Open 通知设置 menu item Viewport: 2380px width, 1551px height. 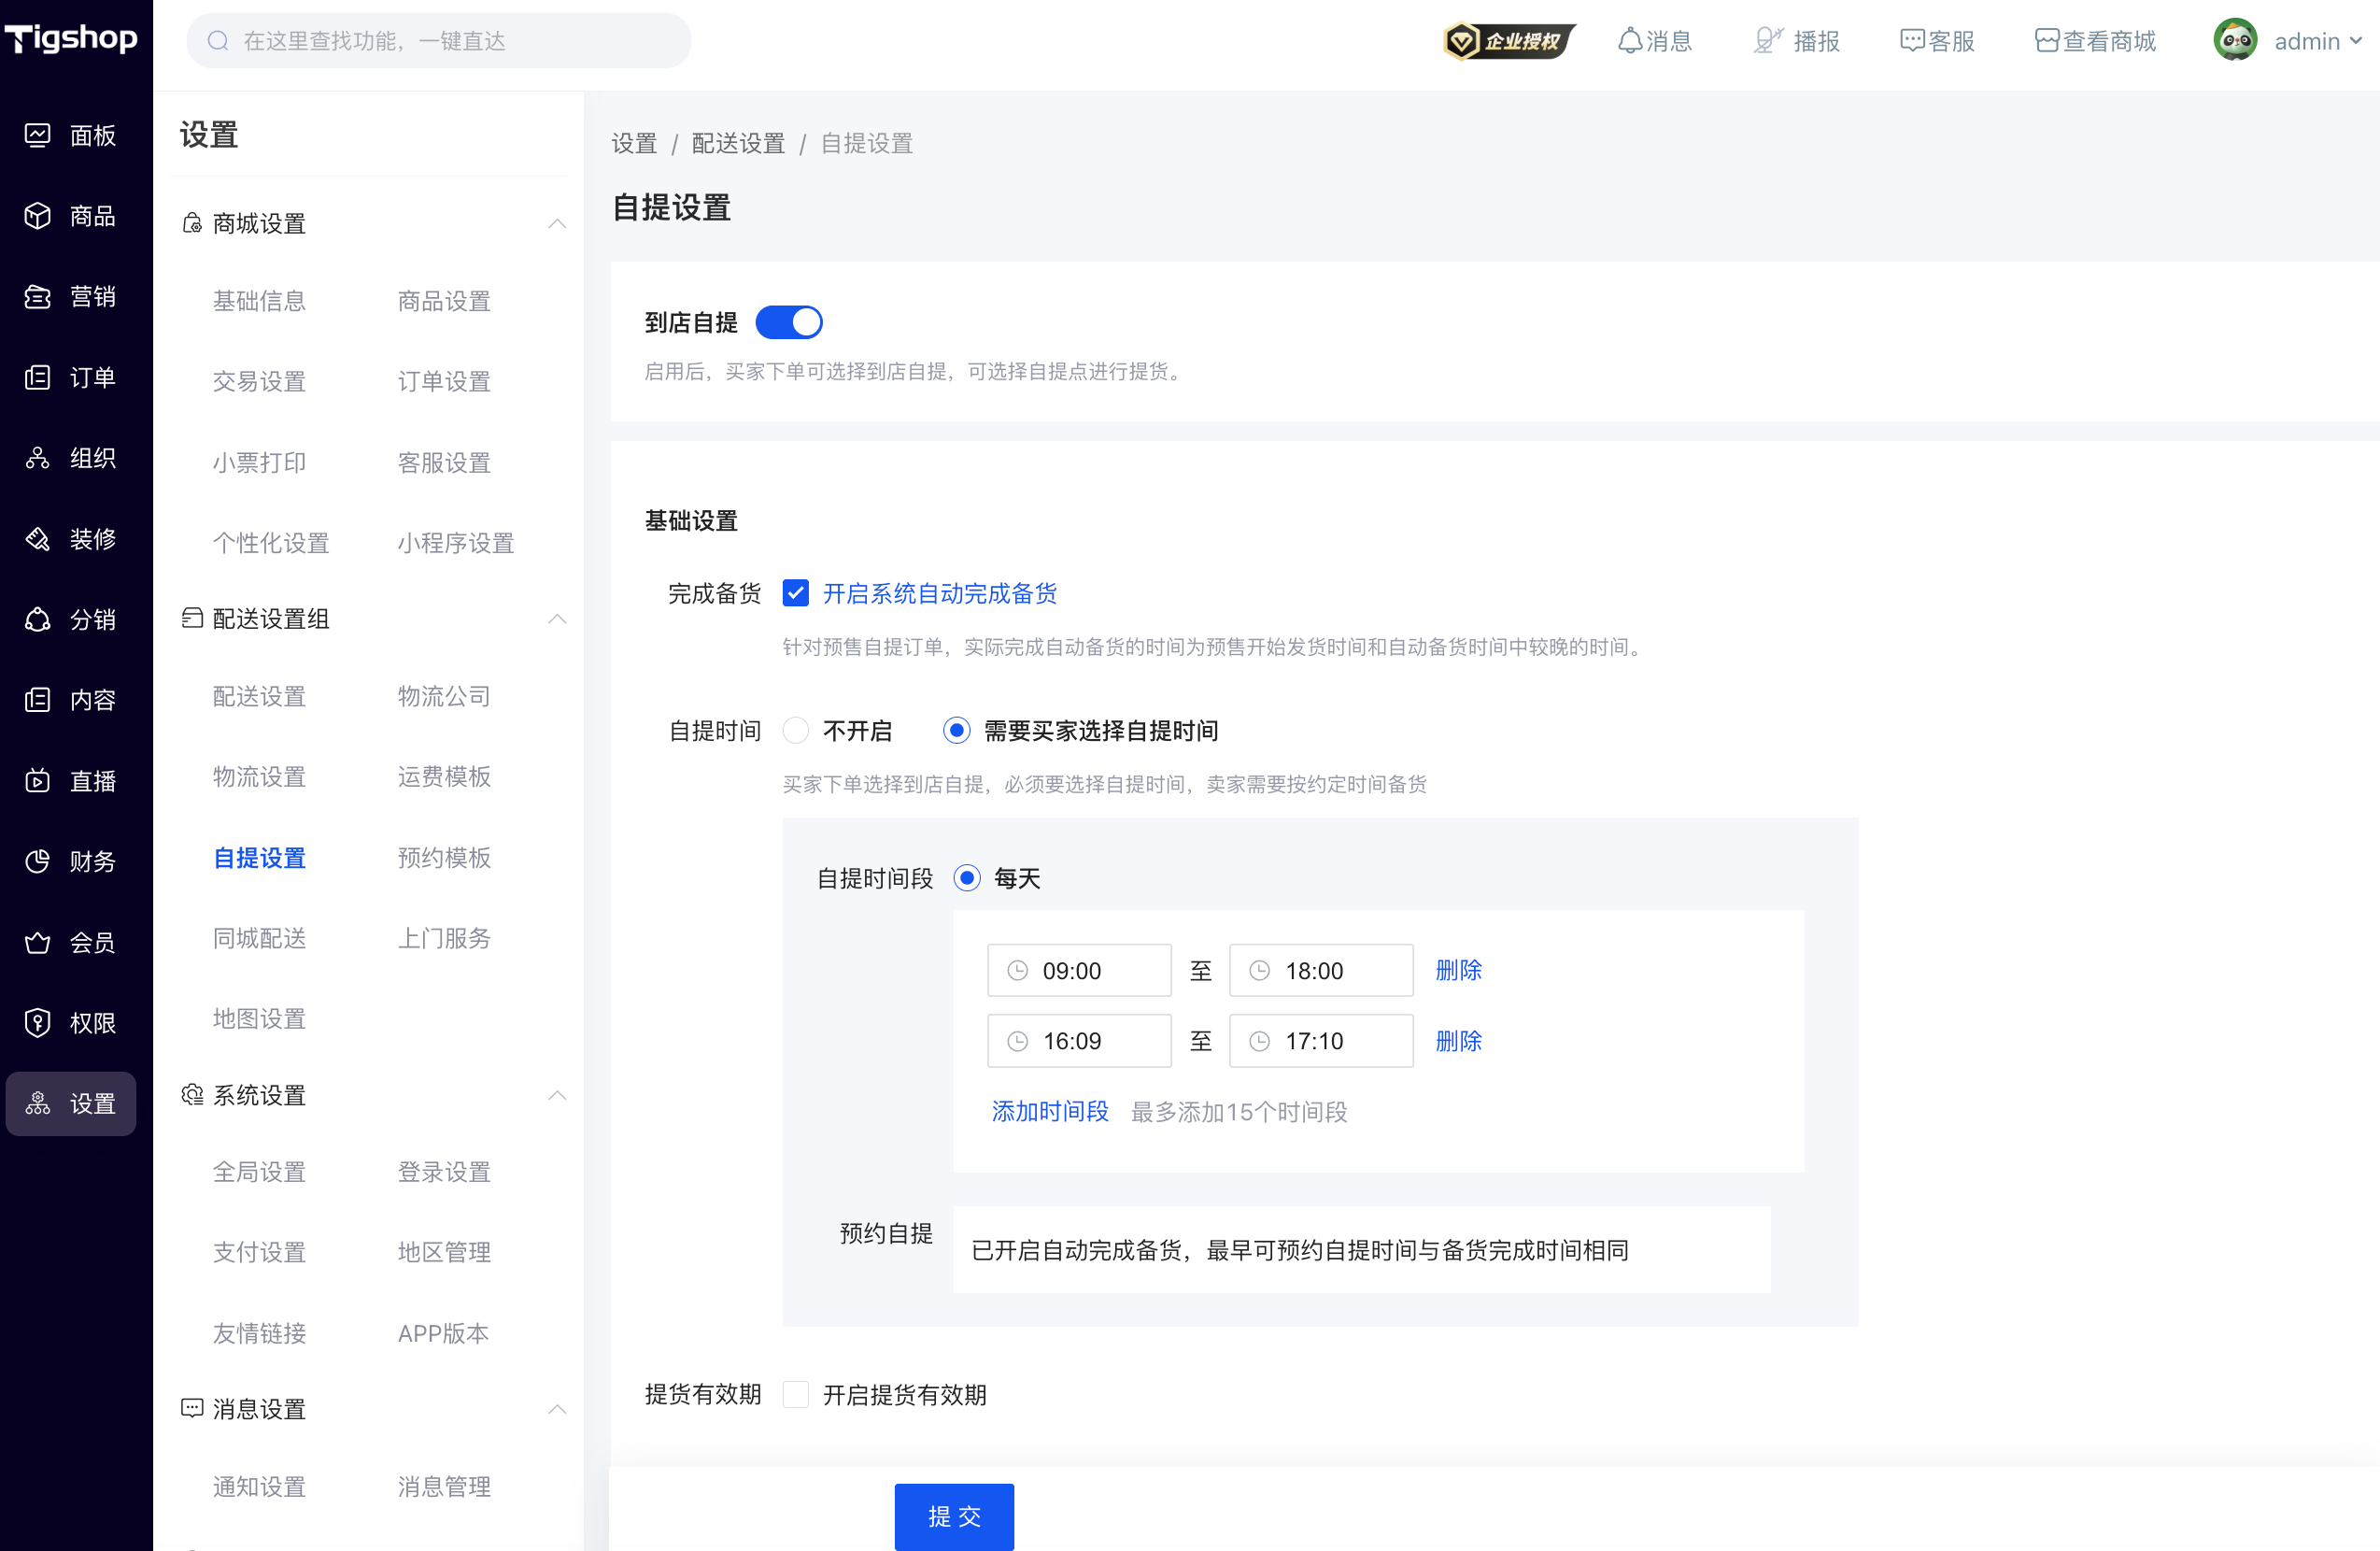[259, 1487]
